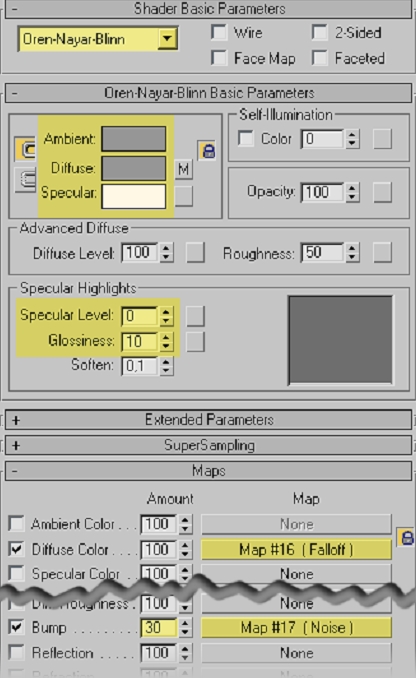
Task: Click the Diffuse Level value field
Action: [141, 253]
